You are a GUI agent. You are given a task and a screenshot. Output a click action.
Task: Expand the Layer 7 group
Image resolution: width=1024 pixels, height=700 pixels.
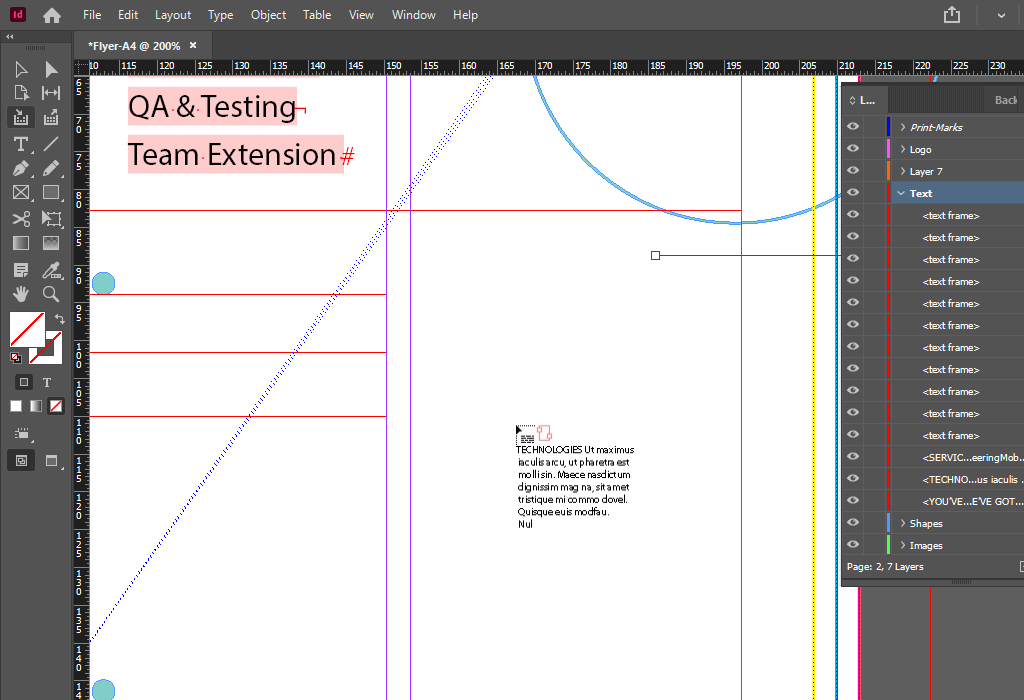pyautogui.click(x=902, y=171)
